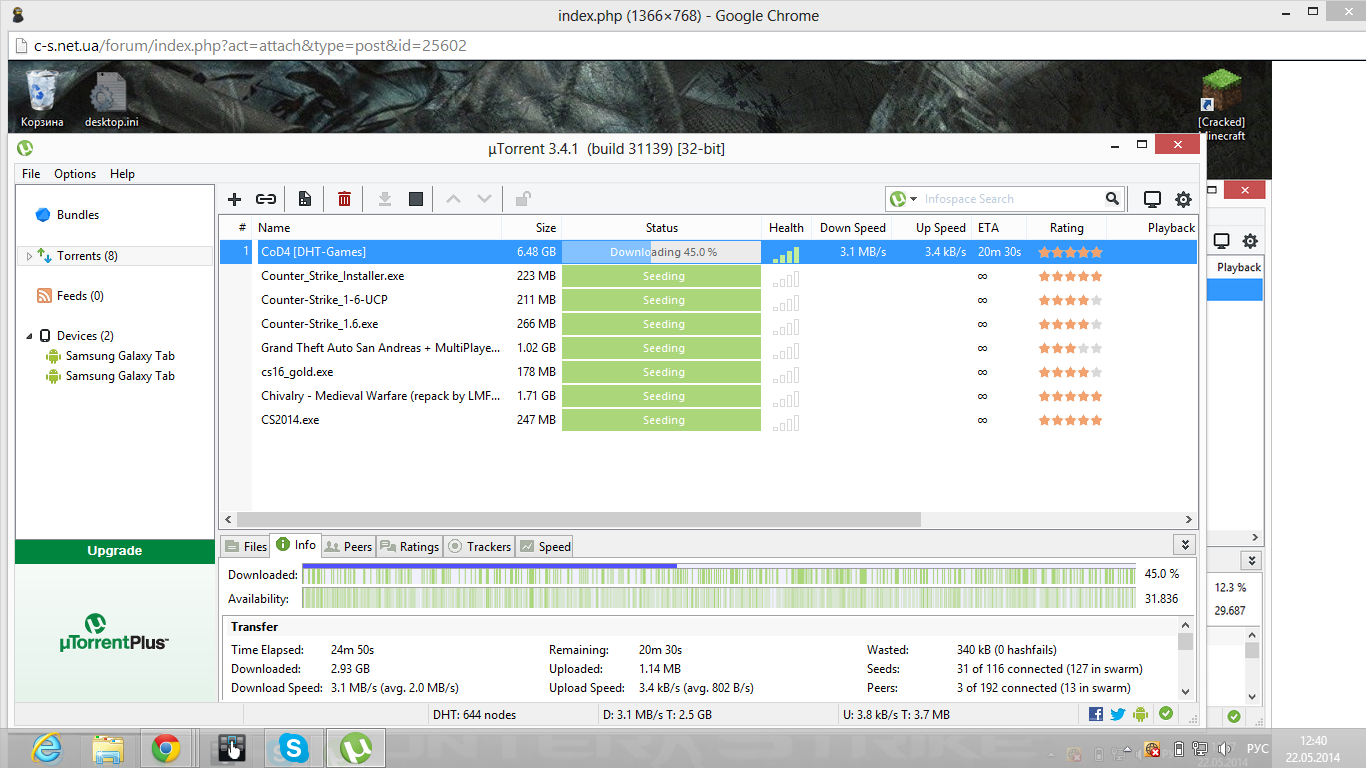This screenshot has height=768, width=1366.
Task: Select the desktop.ini file icon
Action: (111, 99)
